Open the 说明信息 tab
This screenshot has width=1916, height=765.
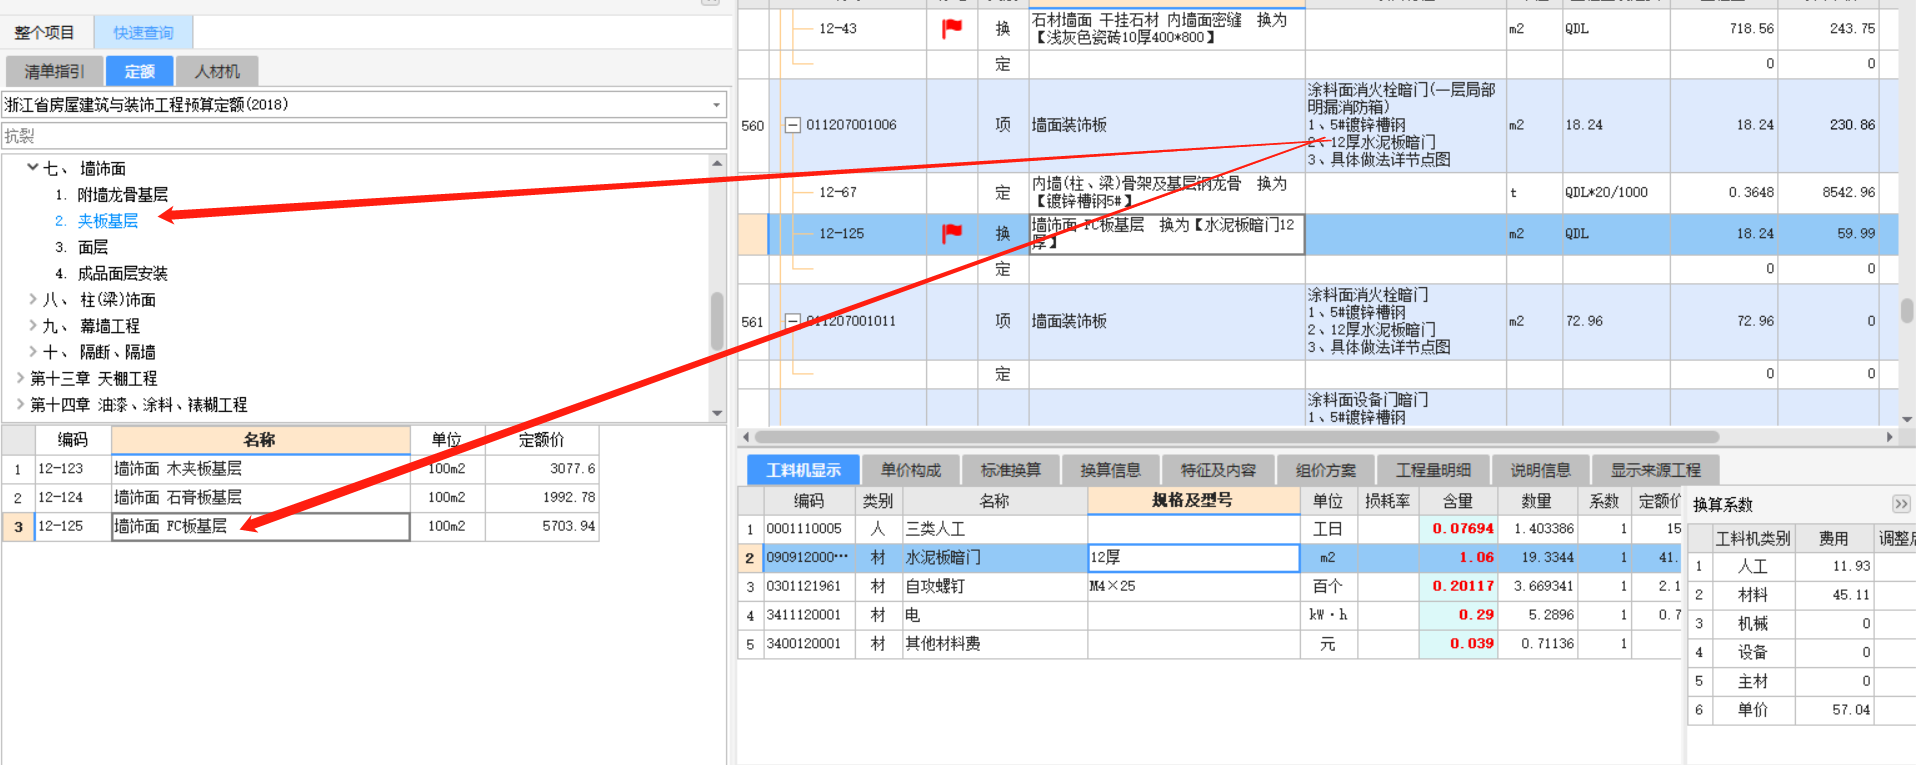pos(1540,470)
